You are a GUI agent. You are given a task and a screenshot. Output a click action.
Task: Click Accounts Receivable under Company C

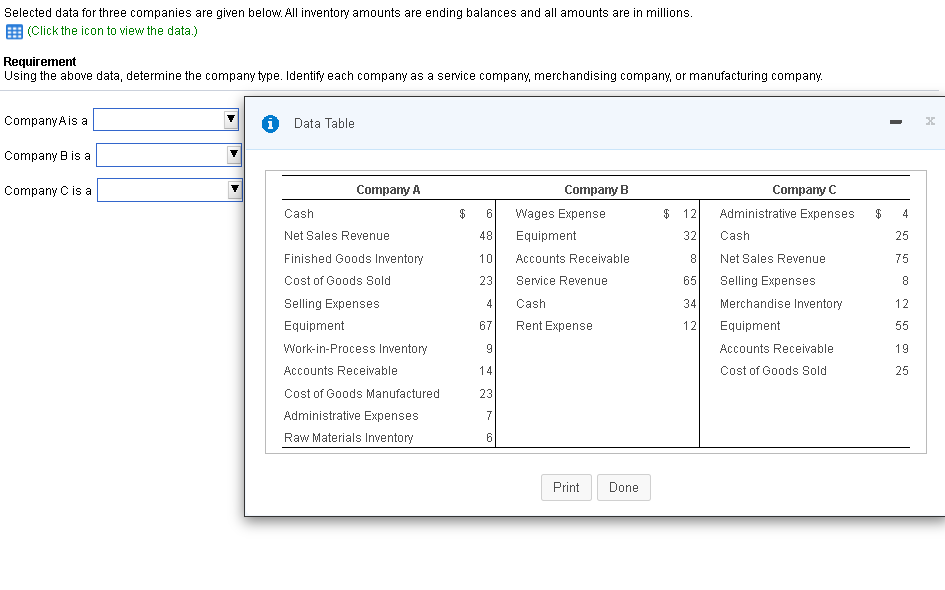pyautogui.click(x=776, y=348)
